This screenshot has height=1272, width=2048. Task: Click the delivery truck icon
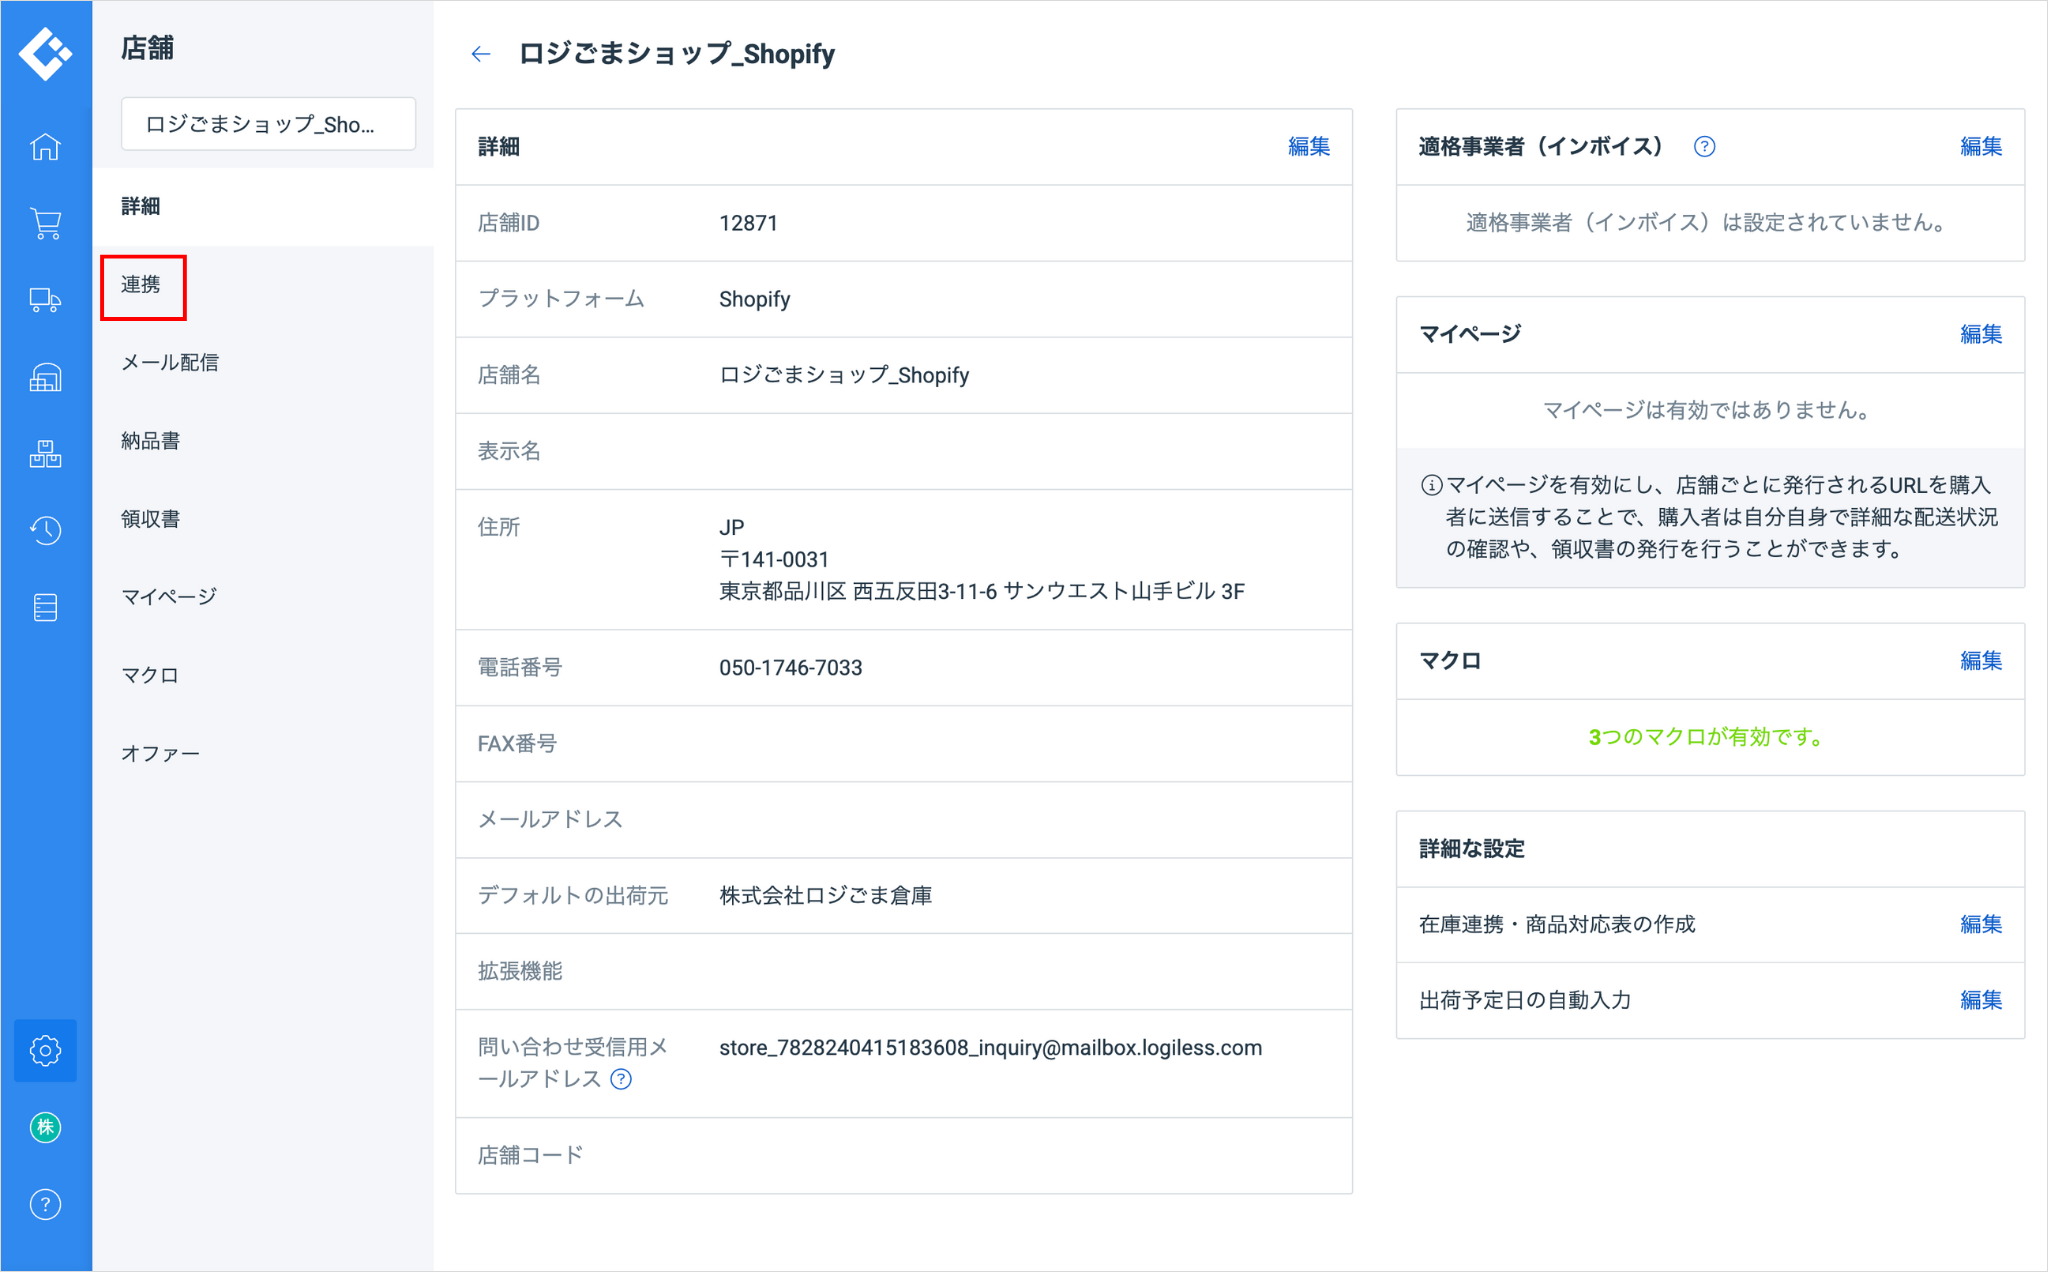coord(45,300)
